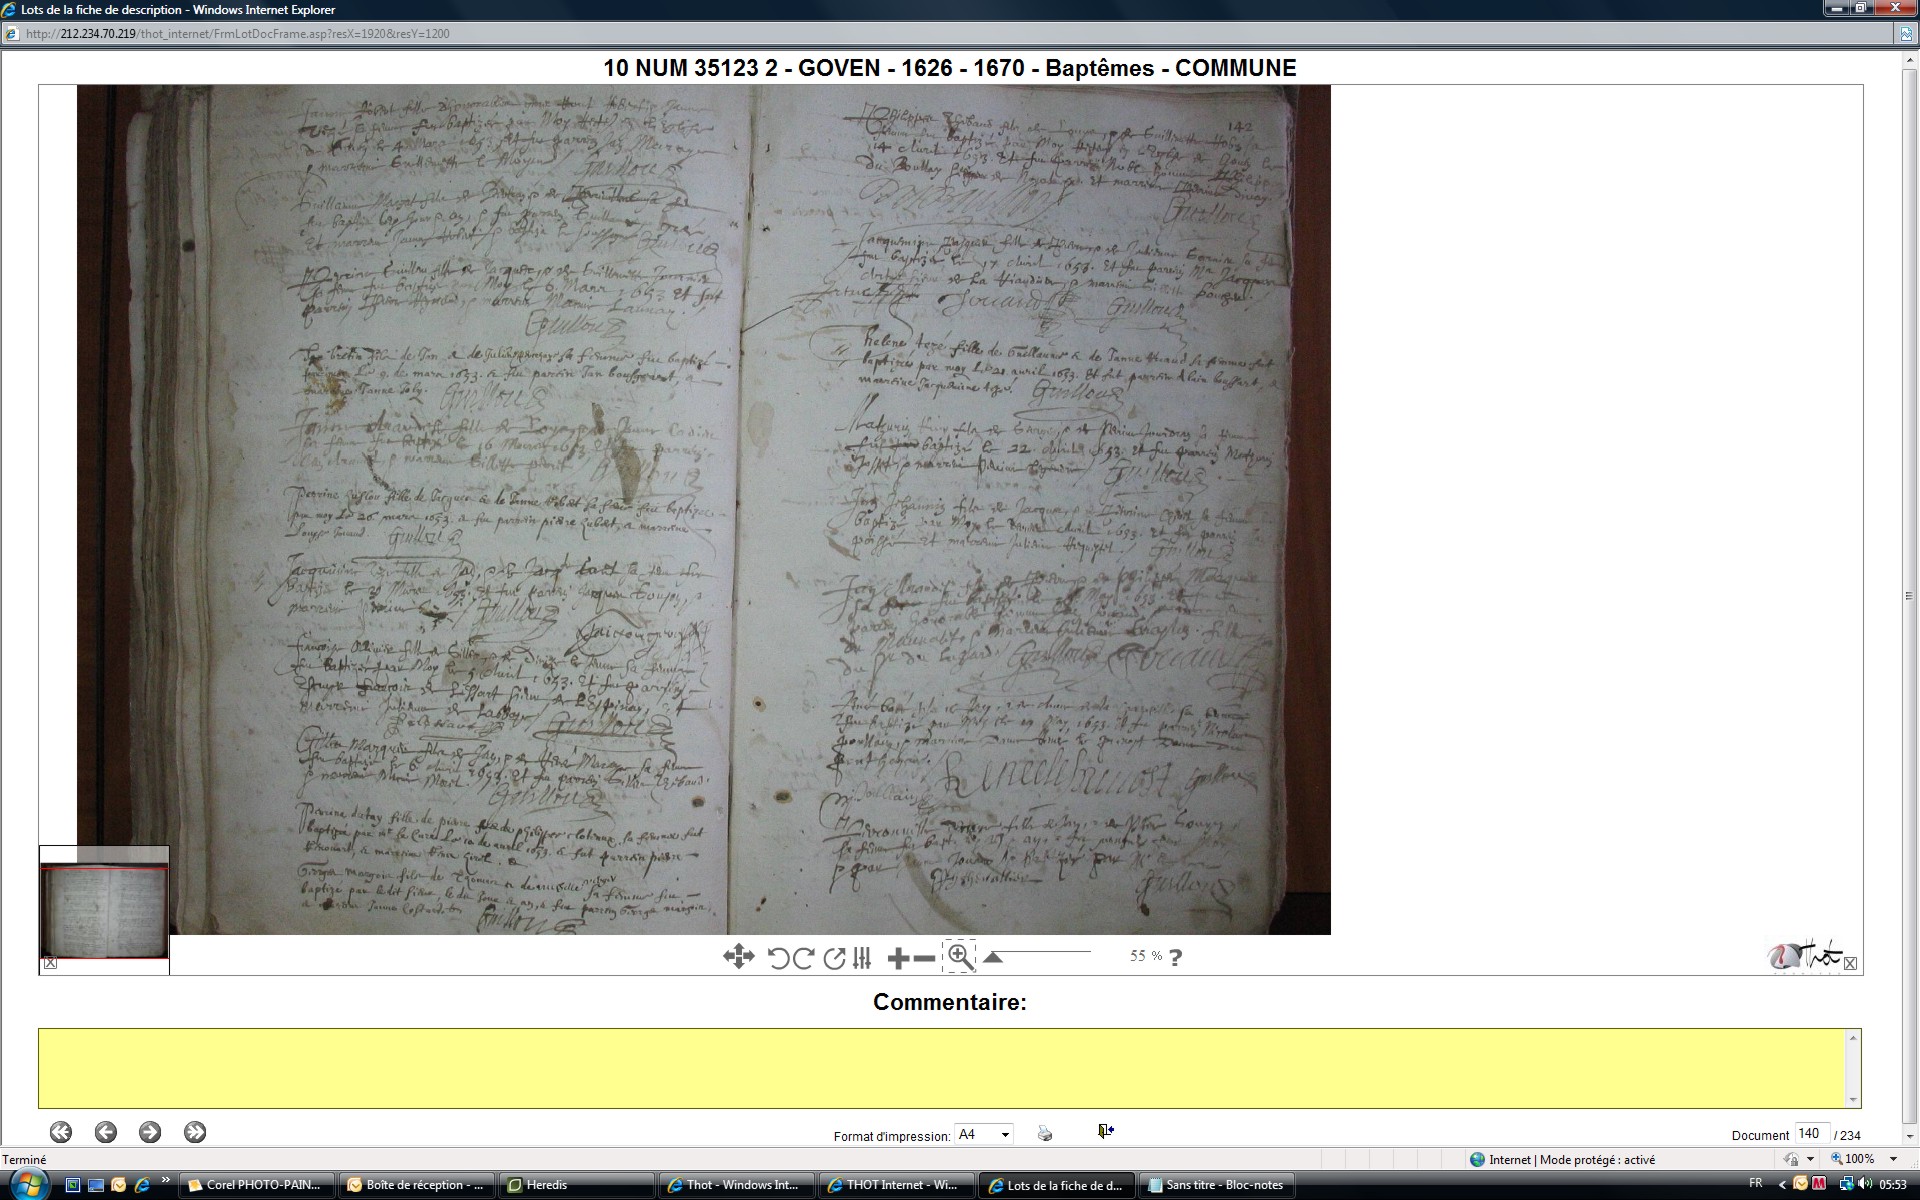Click the reset rotation icon
1920x1200 pixels.
(x=834, y=958)
